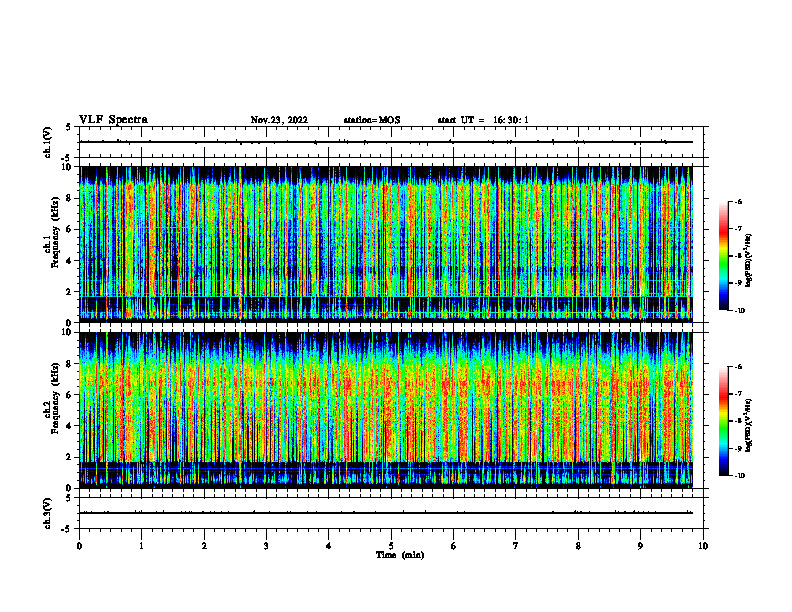
Task: Click the '5' voltage tick of ch.1(V) panel
Action: [x=69, y=127]
